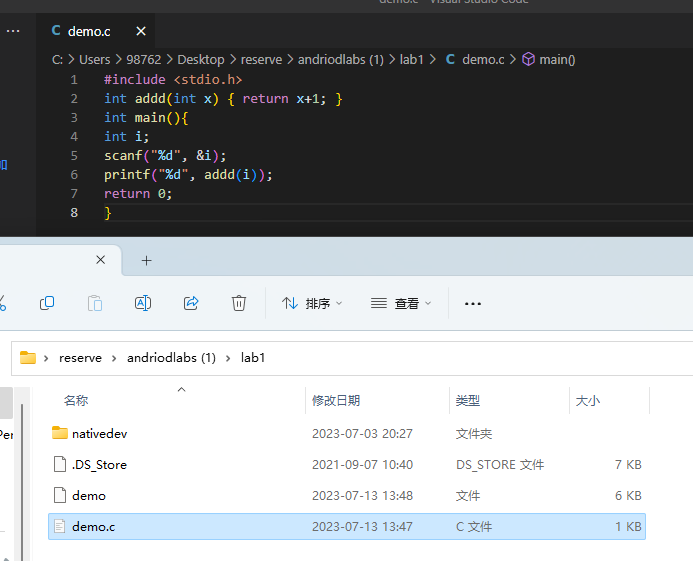The image size is (693, 561).
Task: Click reserve in the VS Code breadcrumb
Action: coord(261,60)
